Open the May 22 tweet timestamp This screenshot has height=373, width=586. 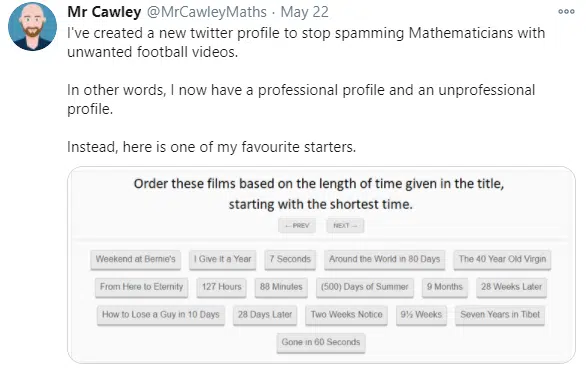[305, 12]
